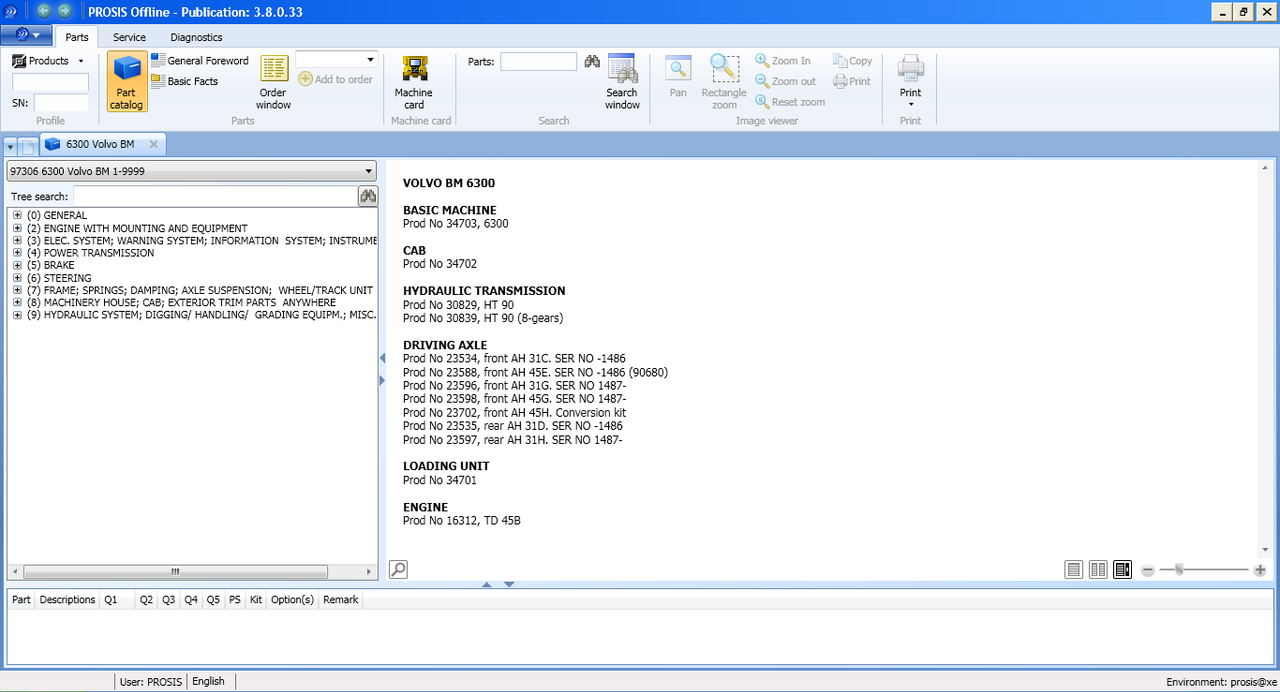This screenshot has height=692, width=1280.
Task: Select the 6300 Volvo BM document tab
Action: click(100, 145)
